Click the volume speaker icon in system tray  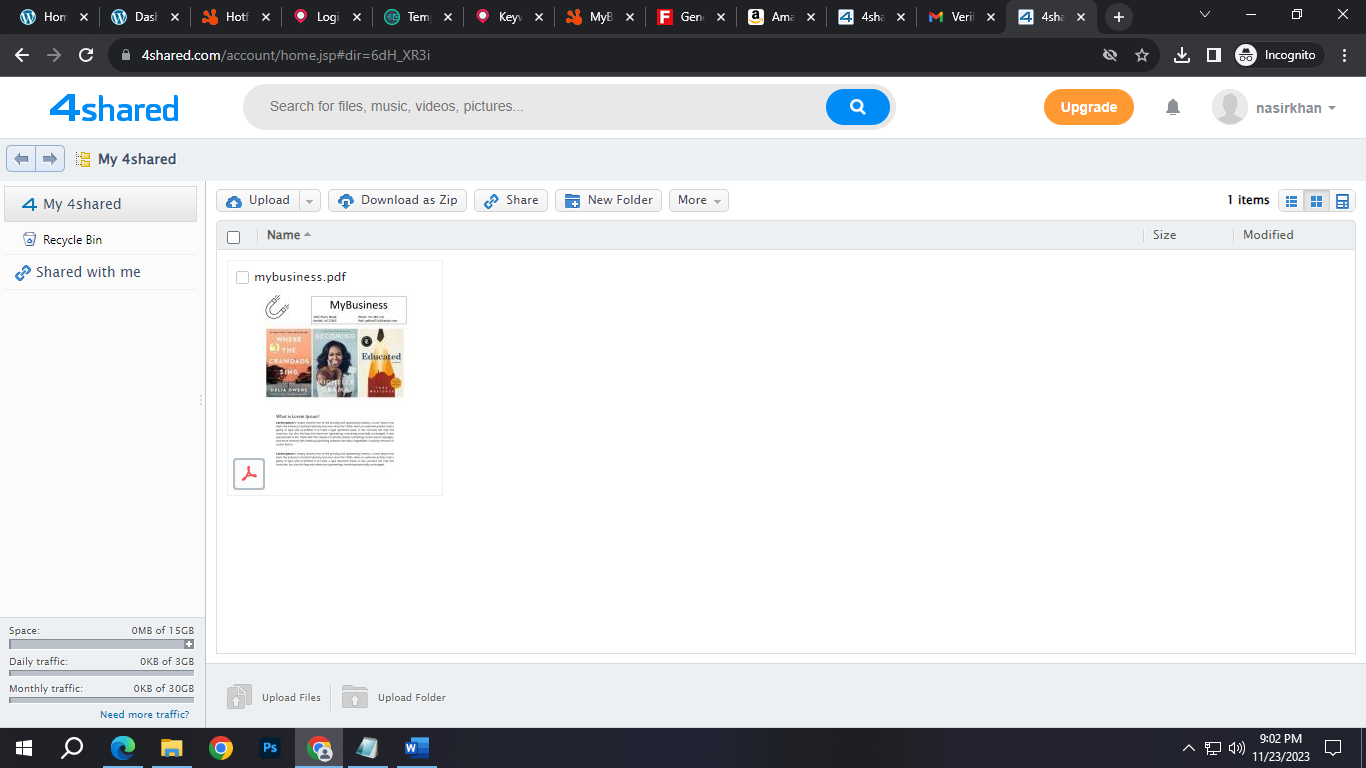[x=1236, y=747]
